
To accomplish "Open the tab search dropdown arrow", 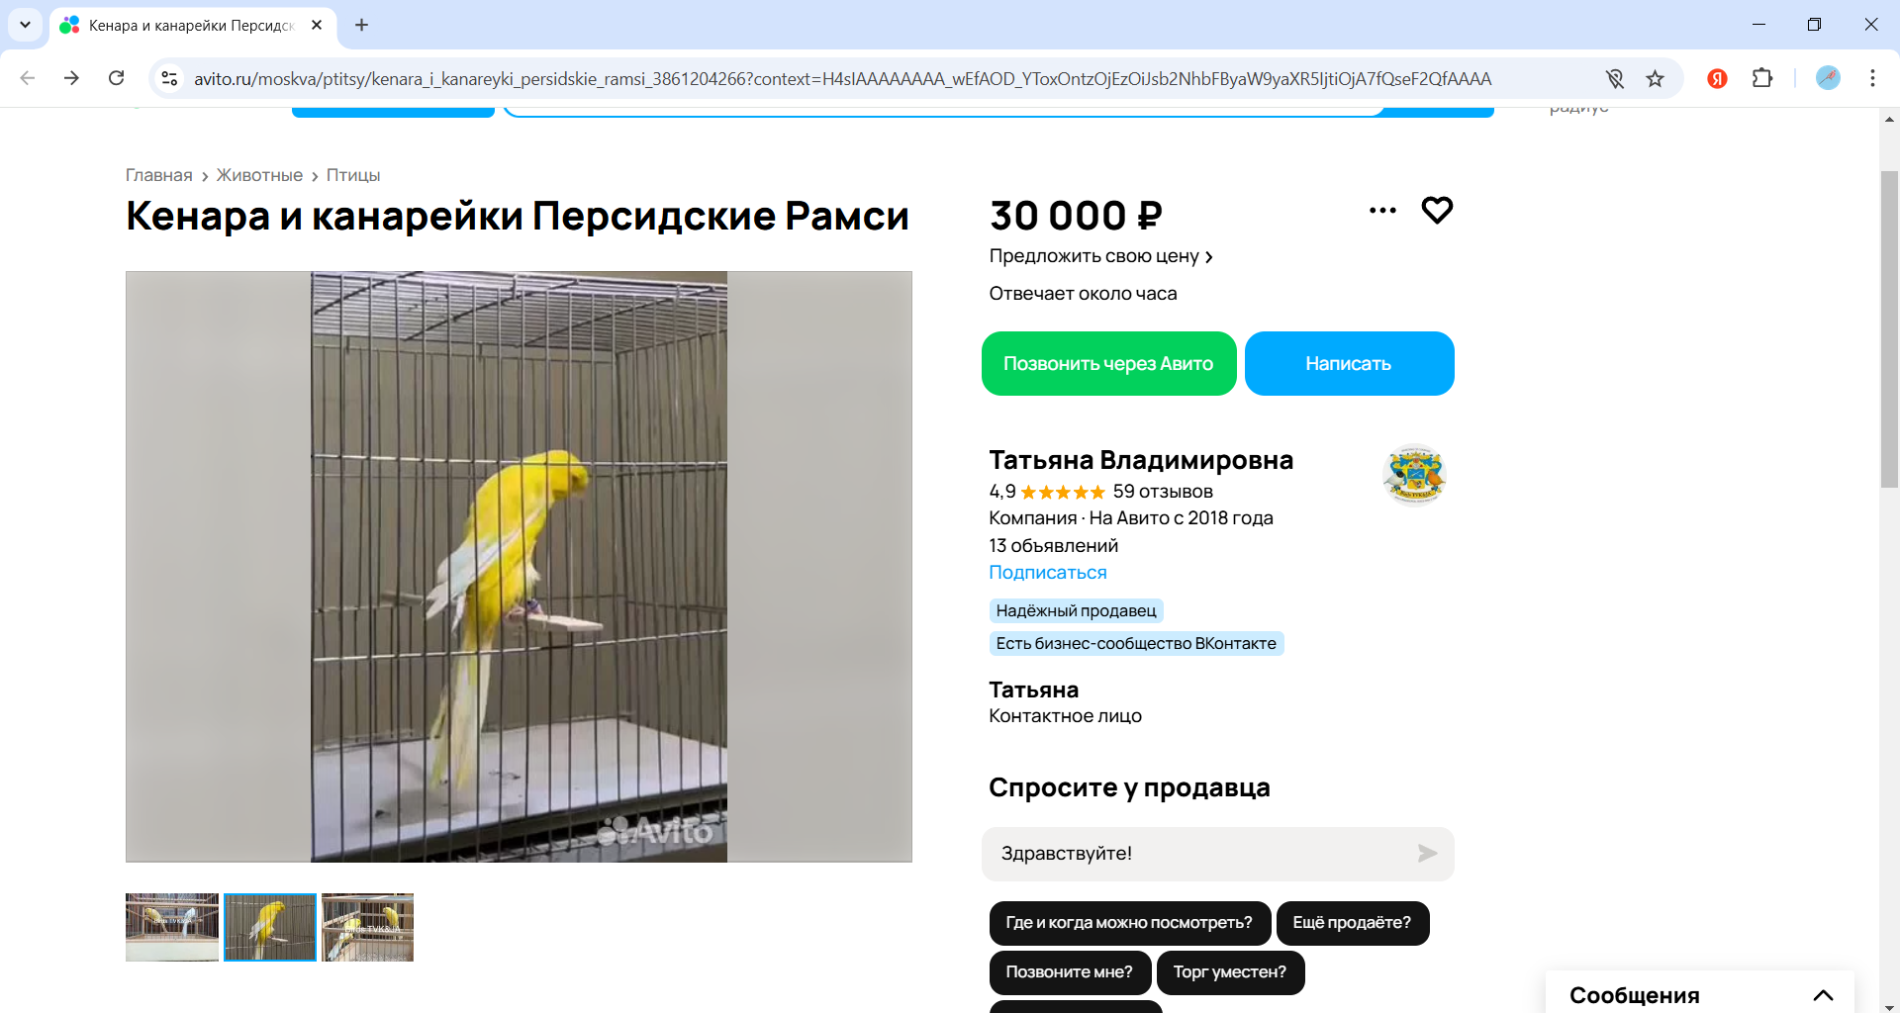I will [x=25, y=24].
